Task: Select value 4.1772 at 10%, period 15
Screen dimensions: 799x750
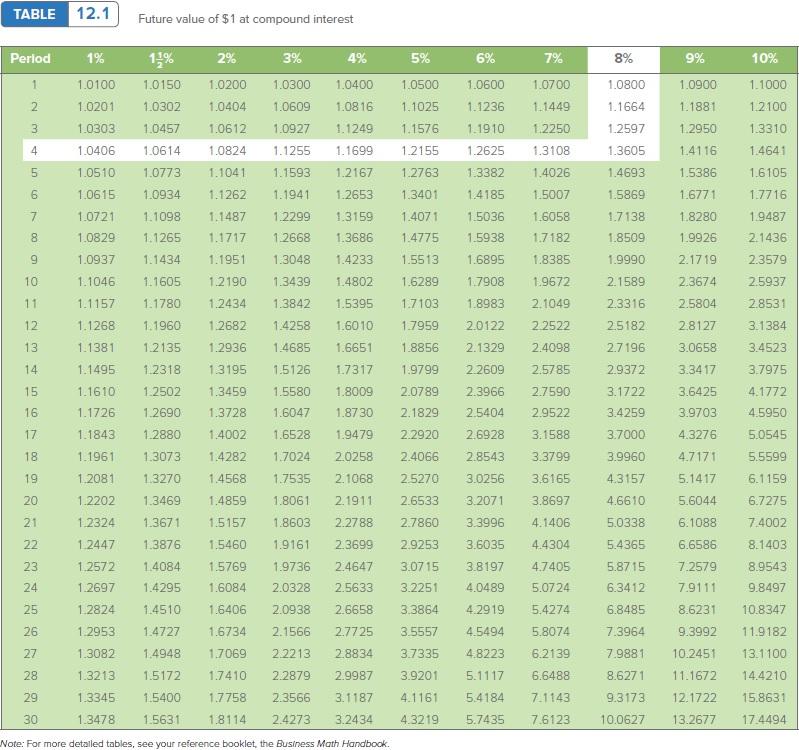Action: (x=767, y=392)
